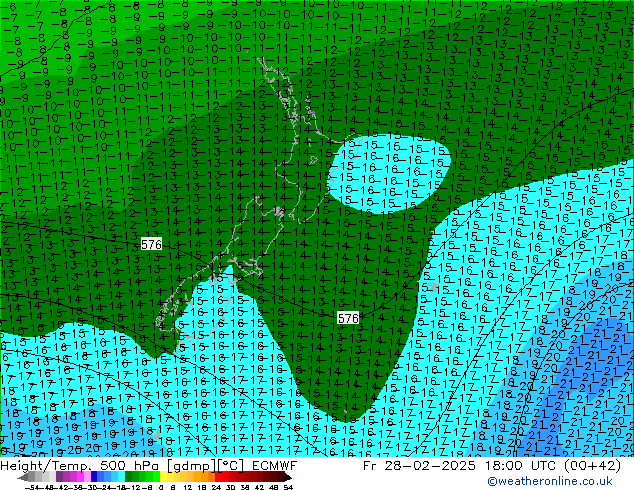Pick the yellow segment of the temperature scale

(163, 477)
